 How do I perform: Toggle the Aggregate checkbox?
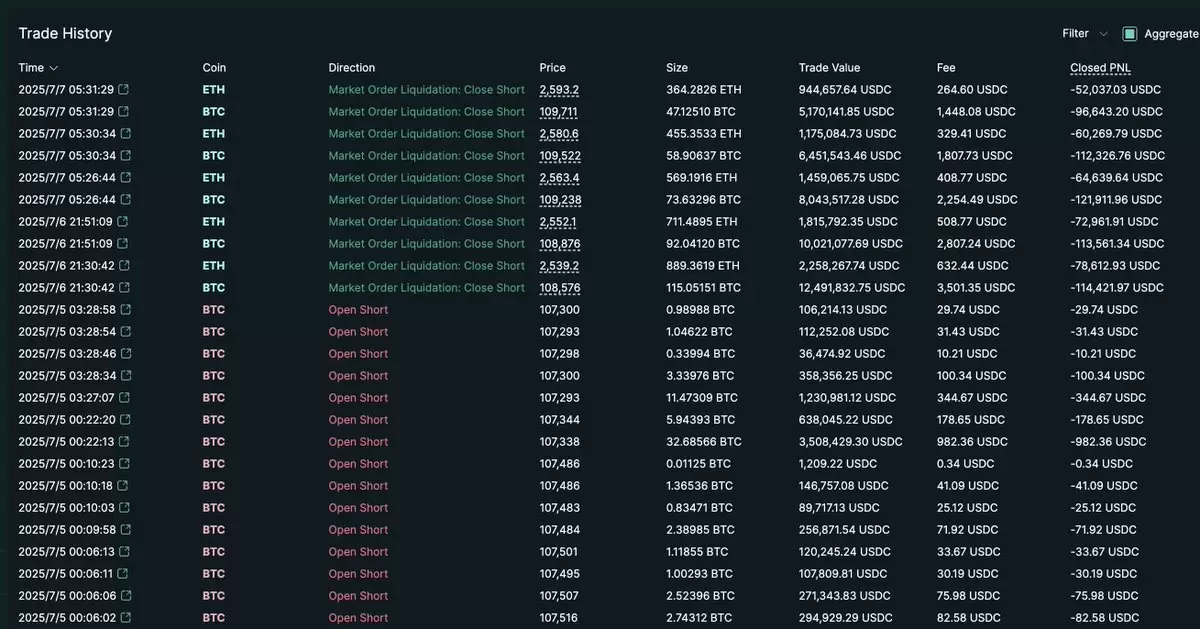tap(1130, 34)
